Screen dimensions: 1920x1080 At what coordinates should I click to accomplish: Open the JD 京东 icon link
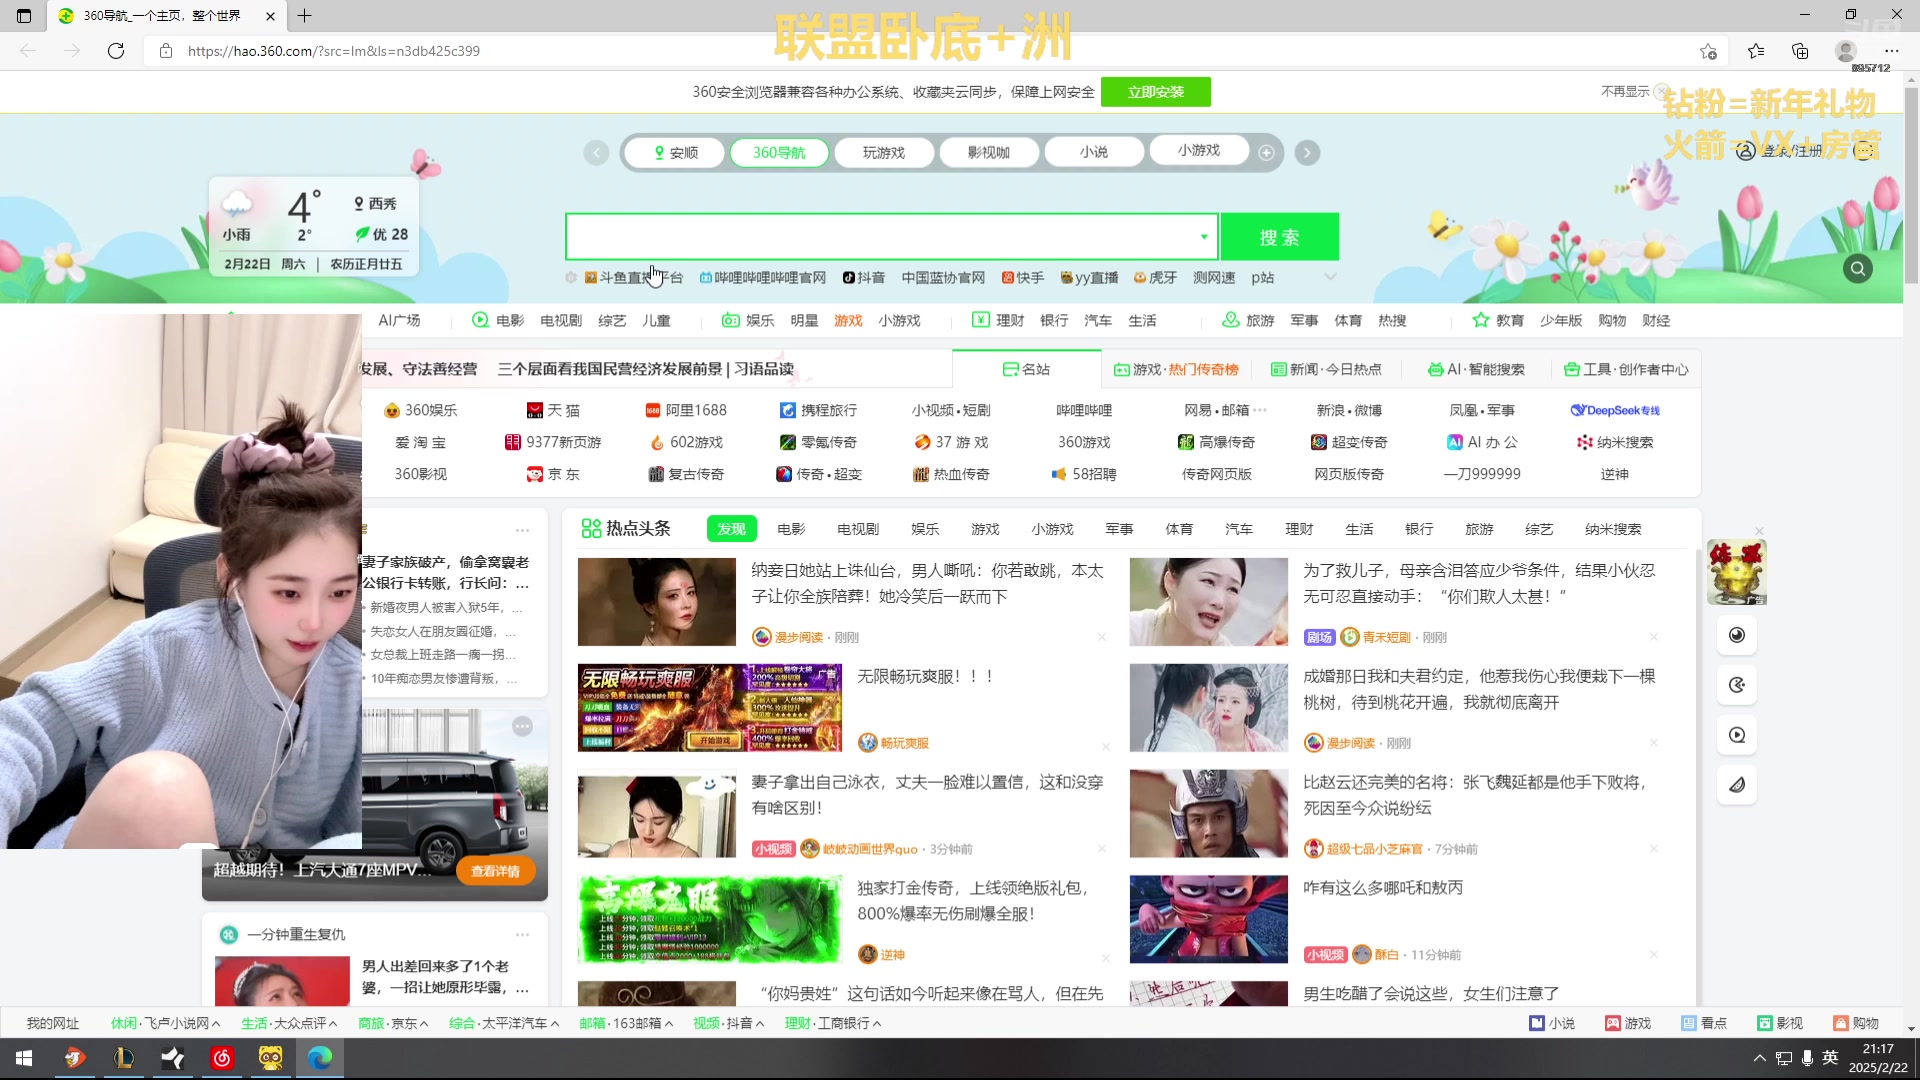[x=554, y=475]
